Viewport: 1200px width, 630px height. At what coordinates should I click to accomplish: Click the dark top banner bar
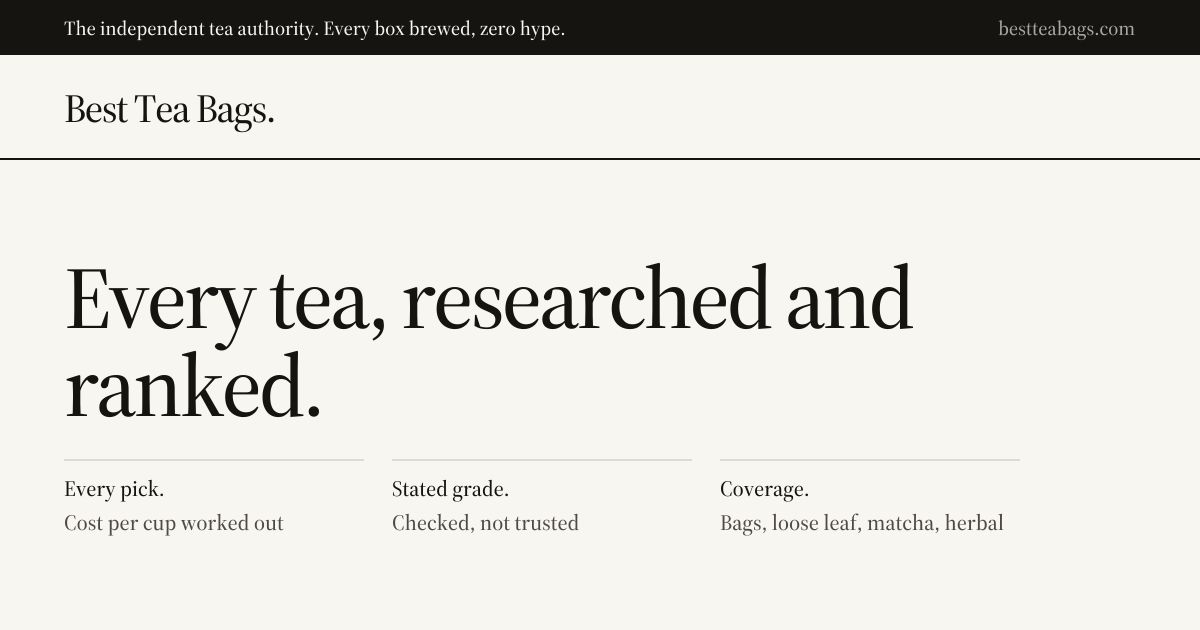pyautogui.click(x=600, y=27)
